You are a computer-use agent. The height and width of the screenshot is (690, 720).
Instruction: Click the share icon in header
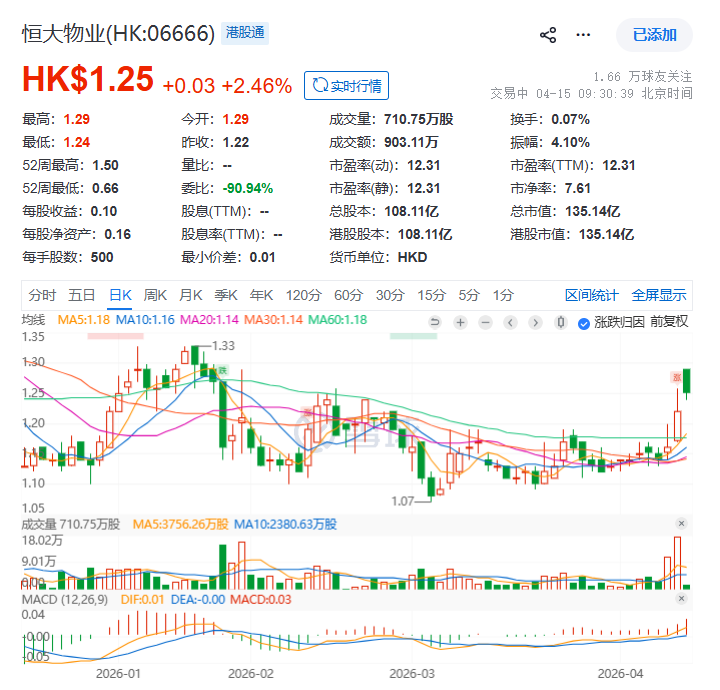click(548, 35)
